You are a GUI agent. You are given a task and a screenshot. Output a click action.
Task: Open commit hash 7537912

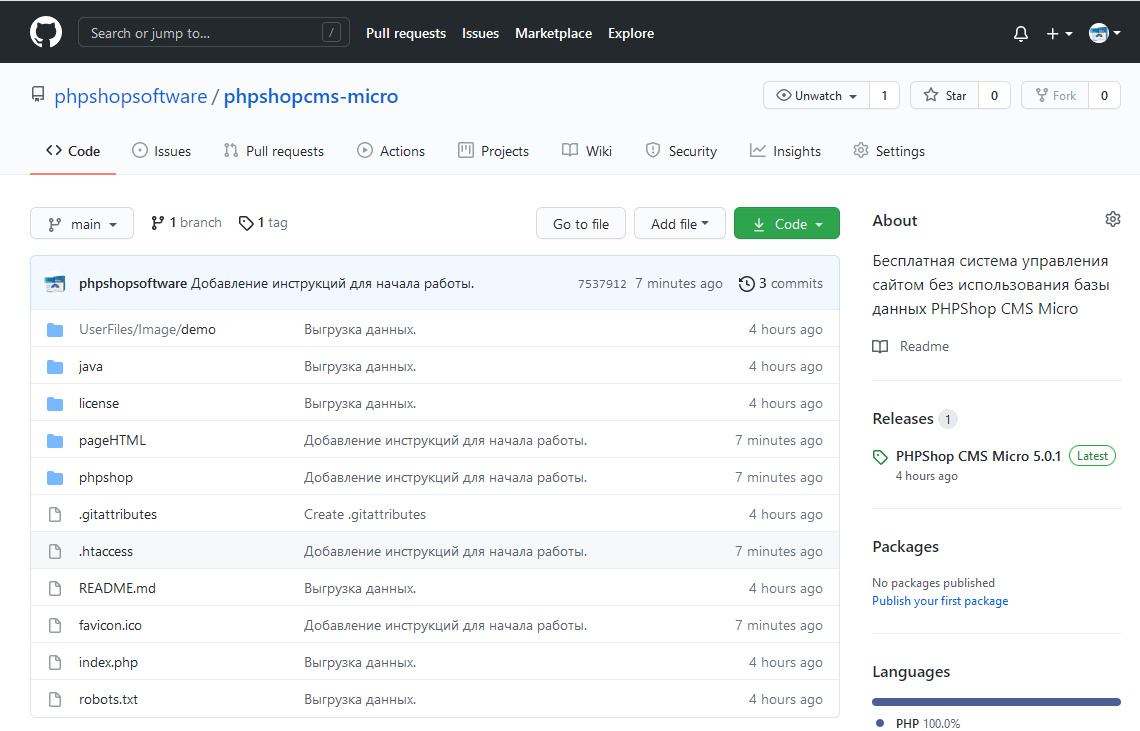coord(602,284)
